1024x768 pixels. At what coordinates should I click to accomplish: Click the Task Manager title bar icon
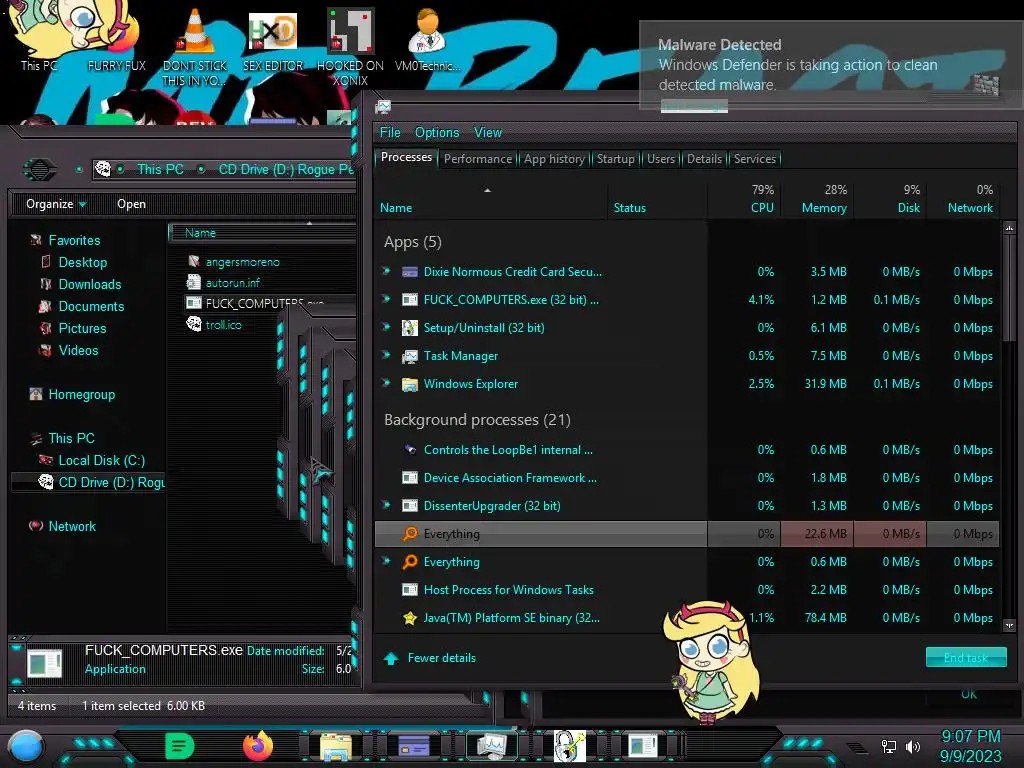383,107
